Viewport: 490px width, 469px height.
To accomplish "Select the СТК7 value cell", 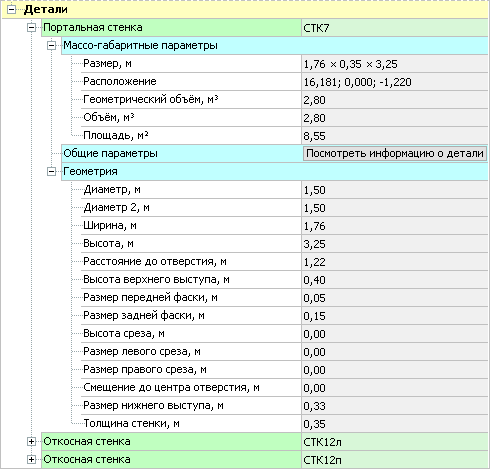I will pyautogui.click(x=395, y=28).
